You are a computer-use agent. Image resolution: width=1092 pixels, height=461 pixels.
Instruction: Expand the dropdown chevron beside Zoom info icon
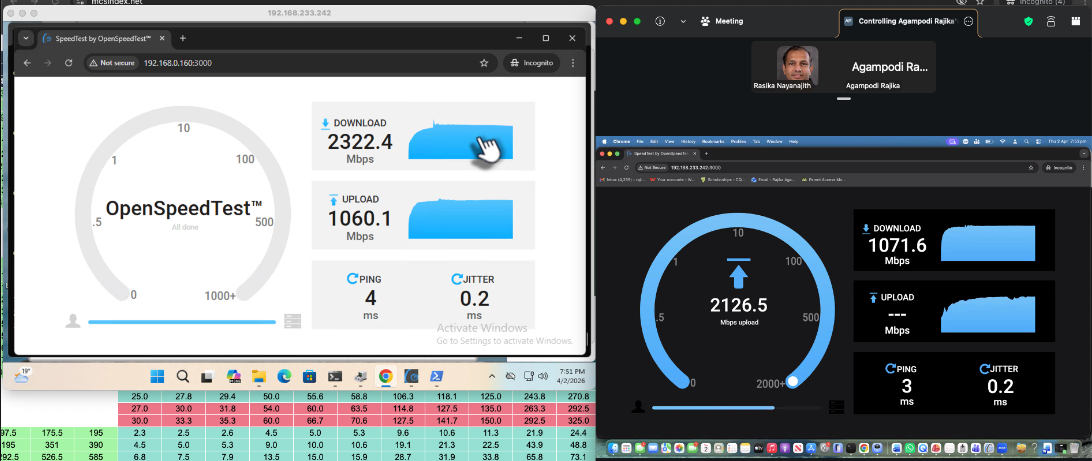(683, 21)
